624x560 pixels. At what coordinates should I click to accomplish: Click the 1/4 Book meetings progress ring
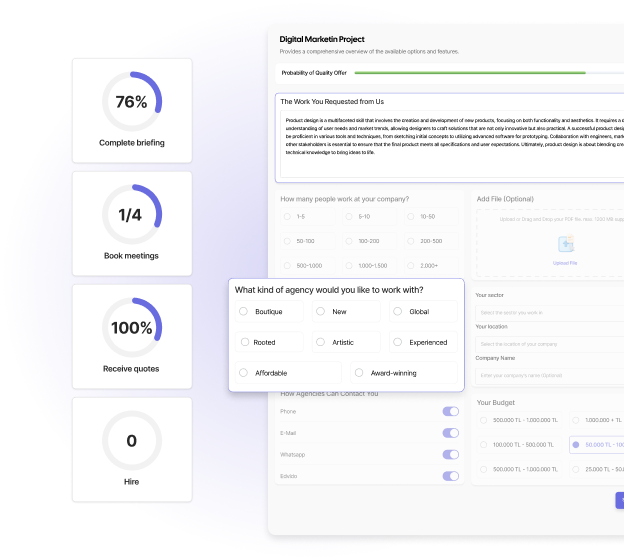(132, 214)
